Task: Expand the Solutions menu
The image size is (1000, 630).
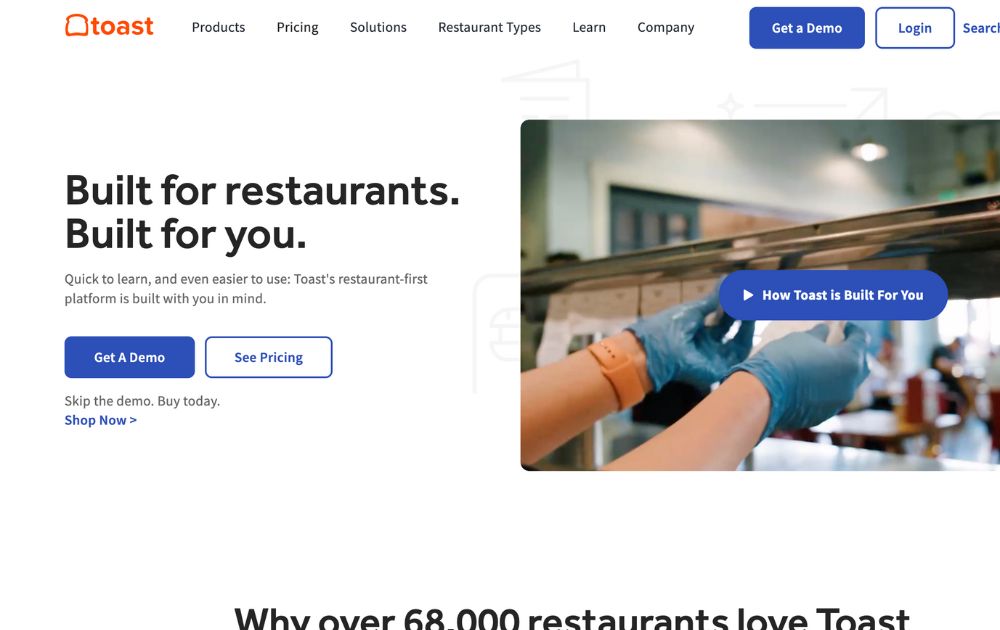Action: 378,27
